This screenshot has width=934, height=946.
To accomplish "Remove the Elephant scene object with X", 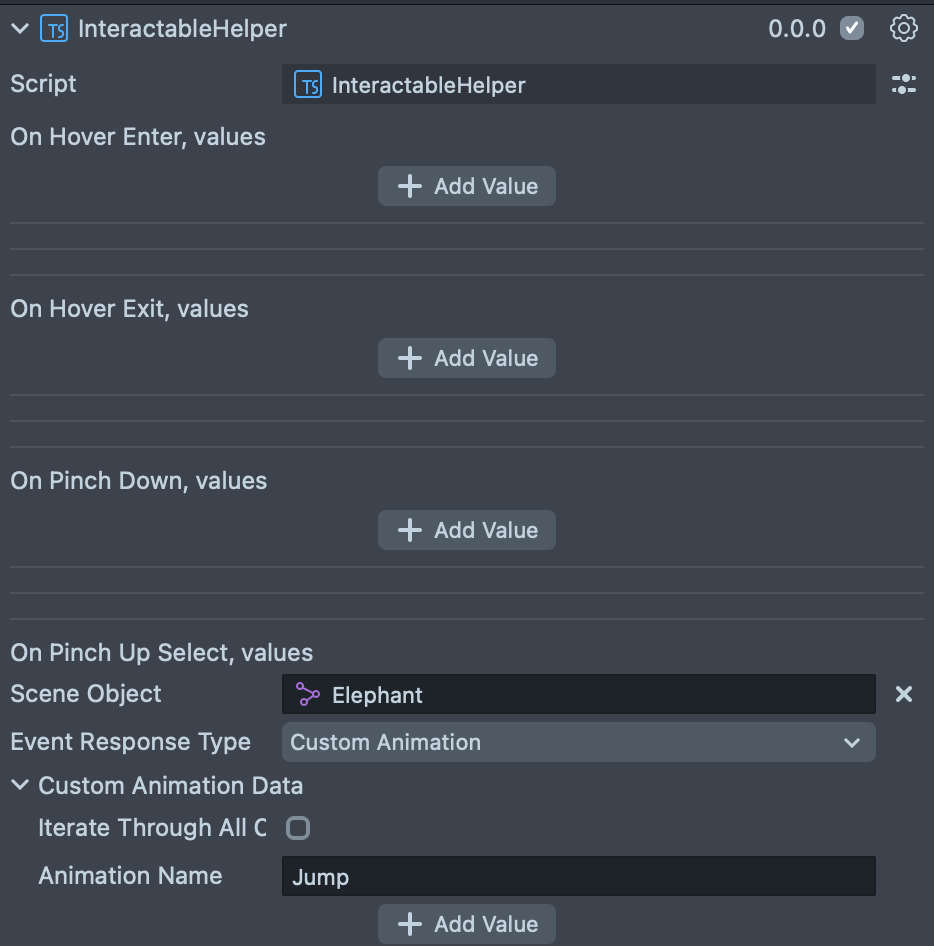I will (903, 694).
